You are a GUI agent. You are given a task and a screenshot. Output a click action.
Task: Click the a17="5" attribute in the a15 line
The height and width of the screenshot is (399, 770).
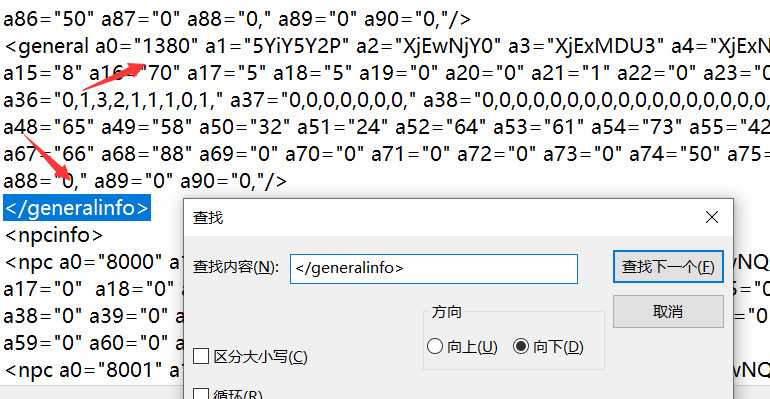[226, 73]
